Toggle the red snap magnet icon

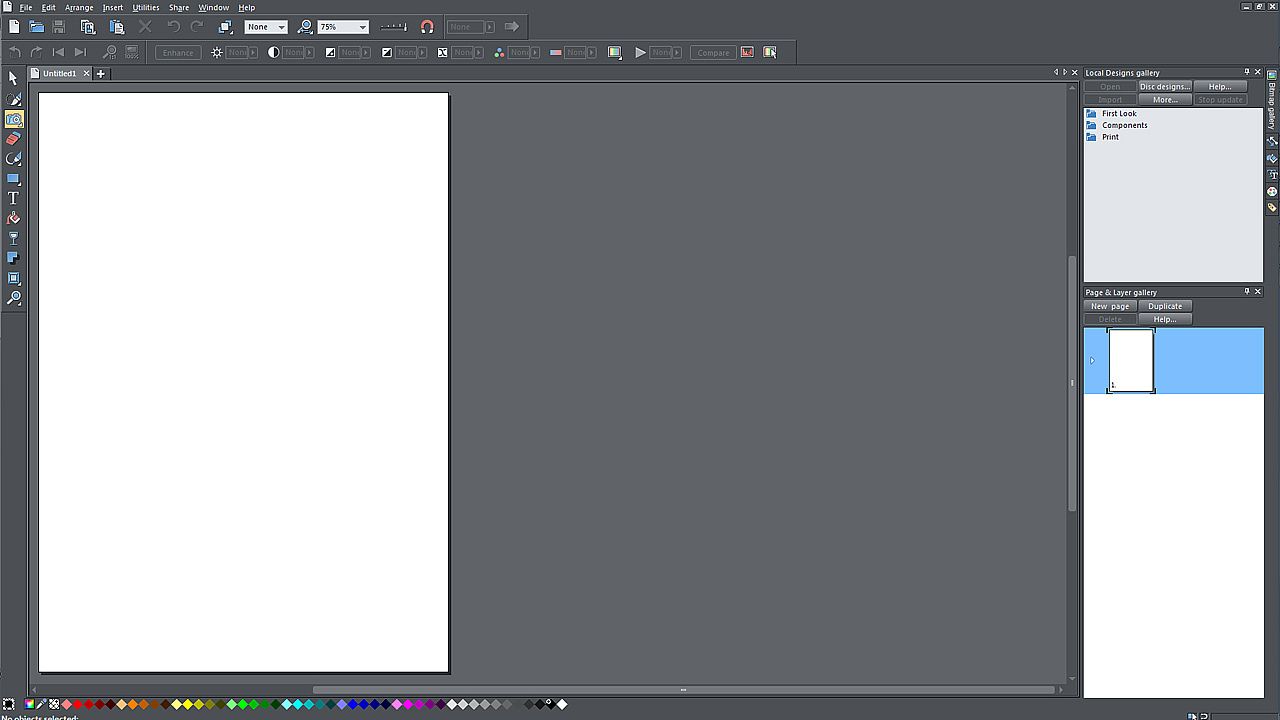click(427, 27)
